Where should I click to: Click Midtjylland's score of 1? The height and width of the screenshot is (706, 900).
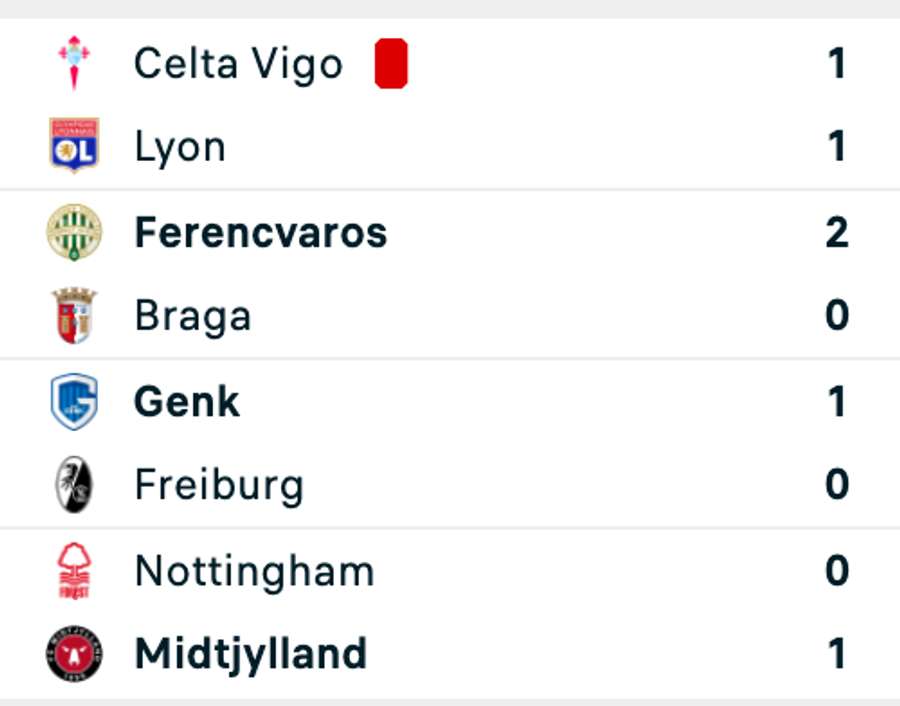point(837,655)
